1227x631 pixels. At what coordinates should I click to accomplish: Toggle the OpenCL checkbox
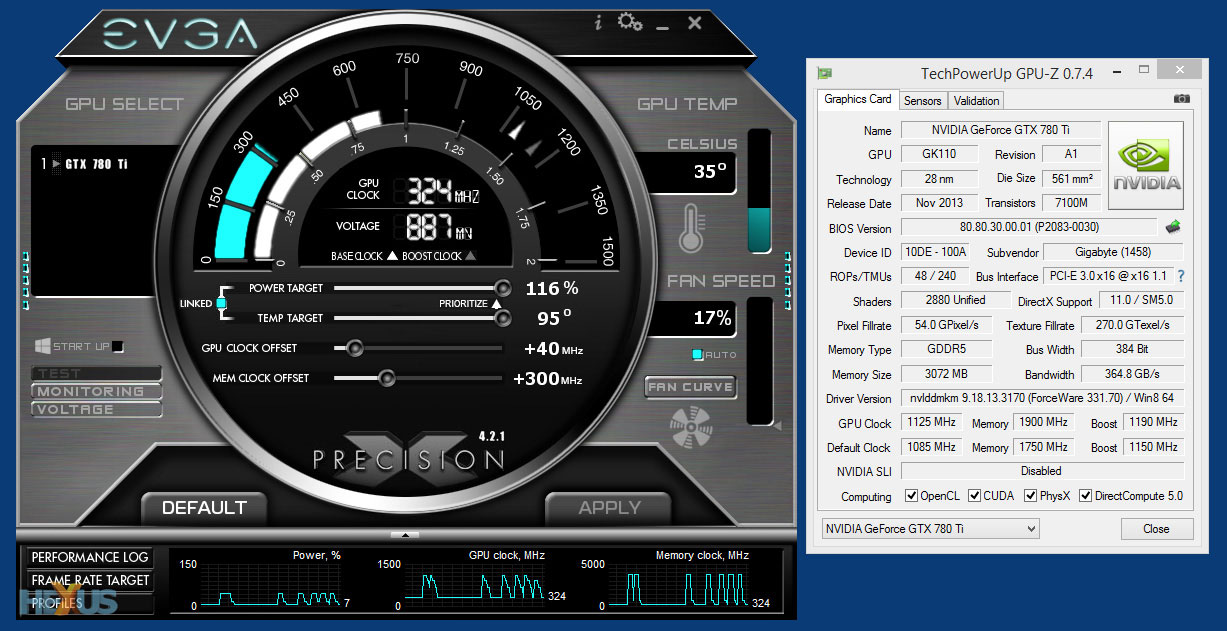pyautogui.click(x=911, y=496)
